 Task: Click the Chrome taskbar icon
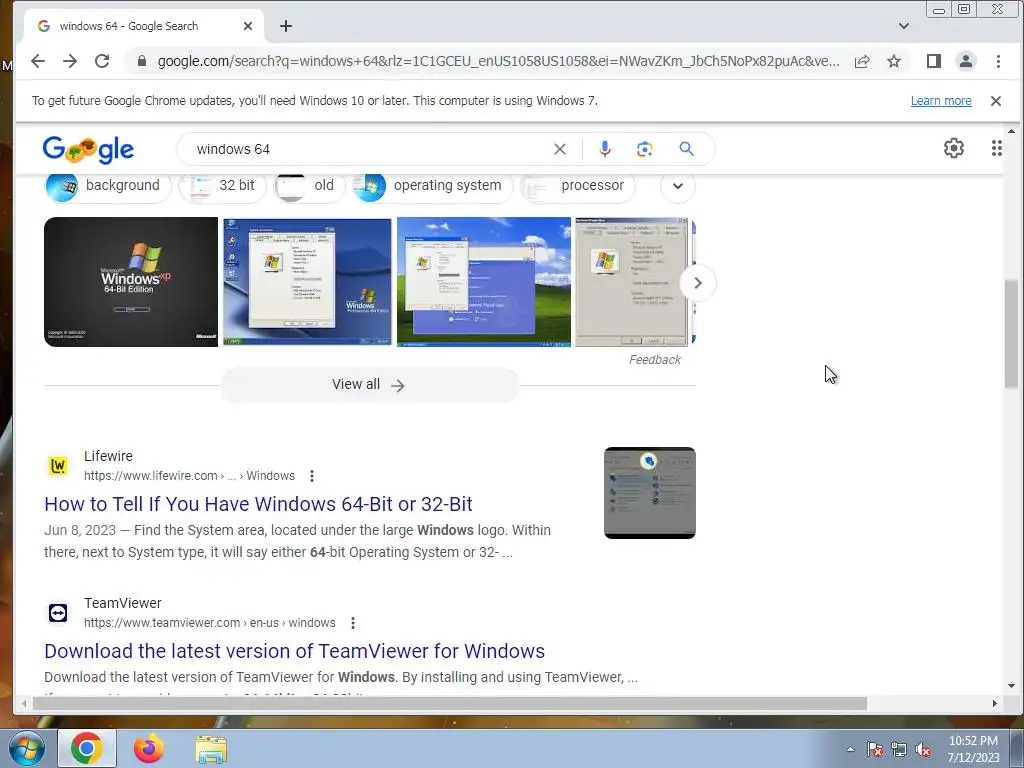coord(87,748)
